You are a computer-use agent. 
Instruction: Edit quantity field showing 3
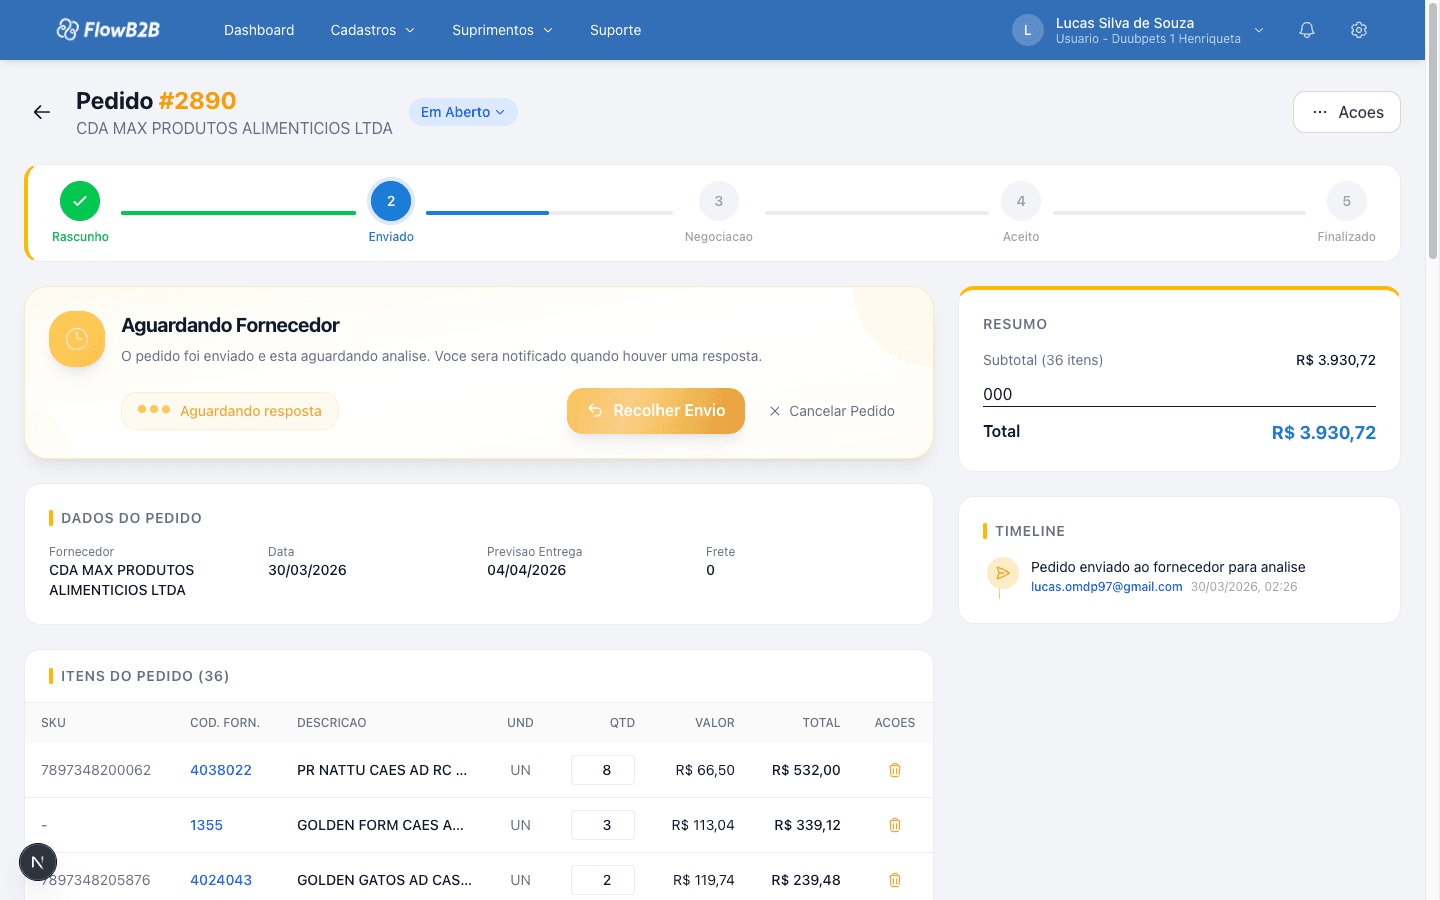(603, 825)
